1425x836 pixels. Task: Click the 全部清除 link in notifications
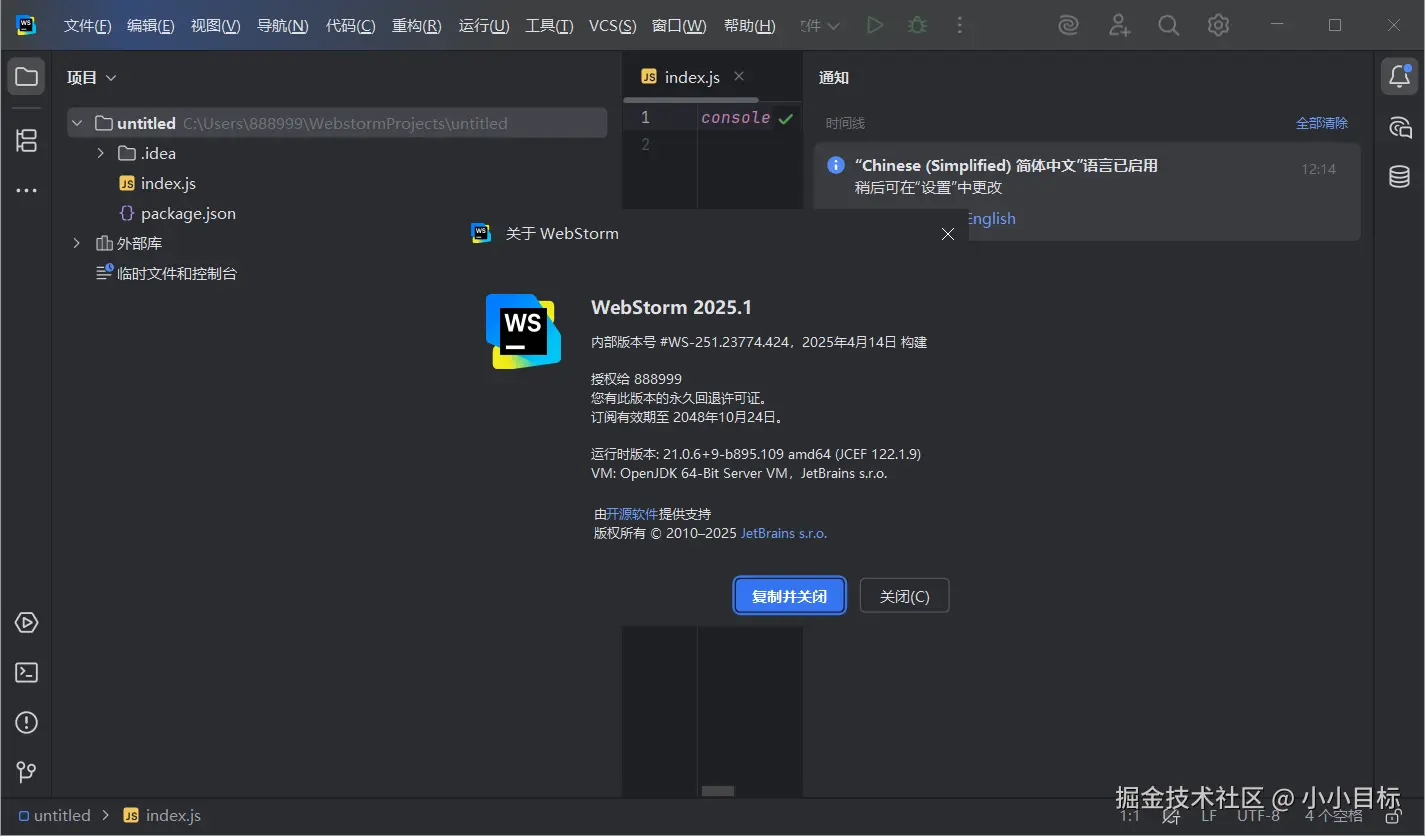[x=1322, y=123]
